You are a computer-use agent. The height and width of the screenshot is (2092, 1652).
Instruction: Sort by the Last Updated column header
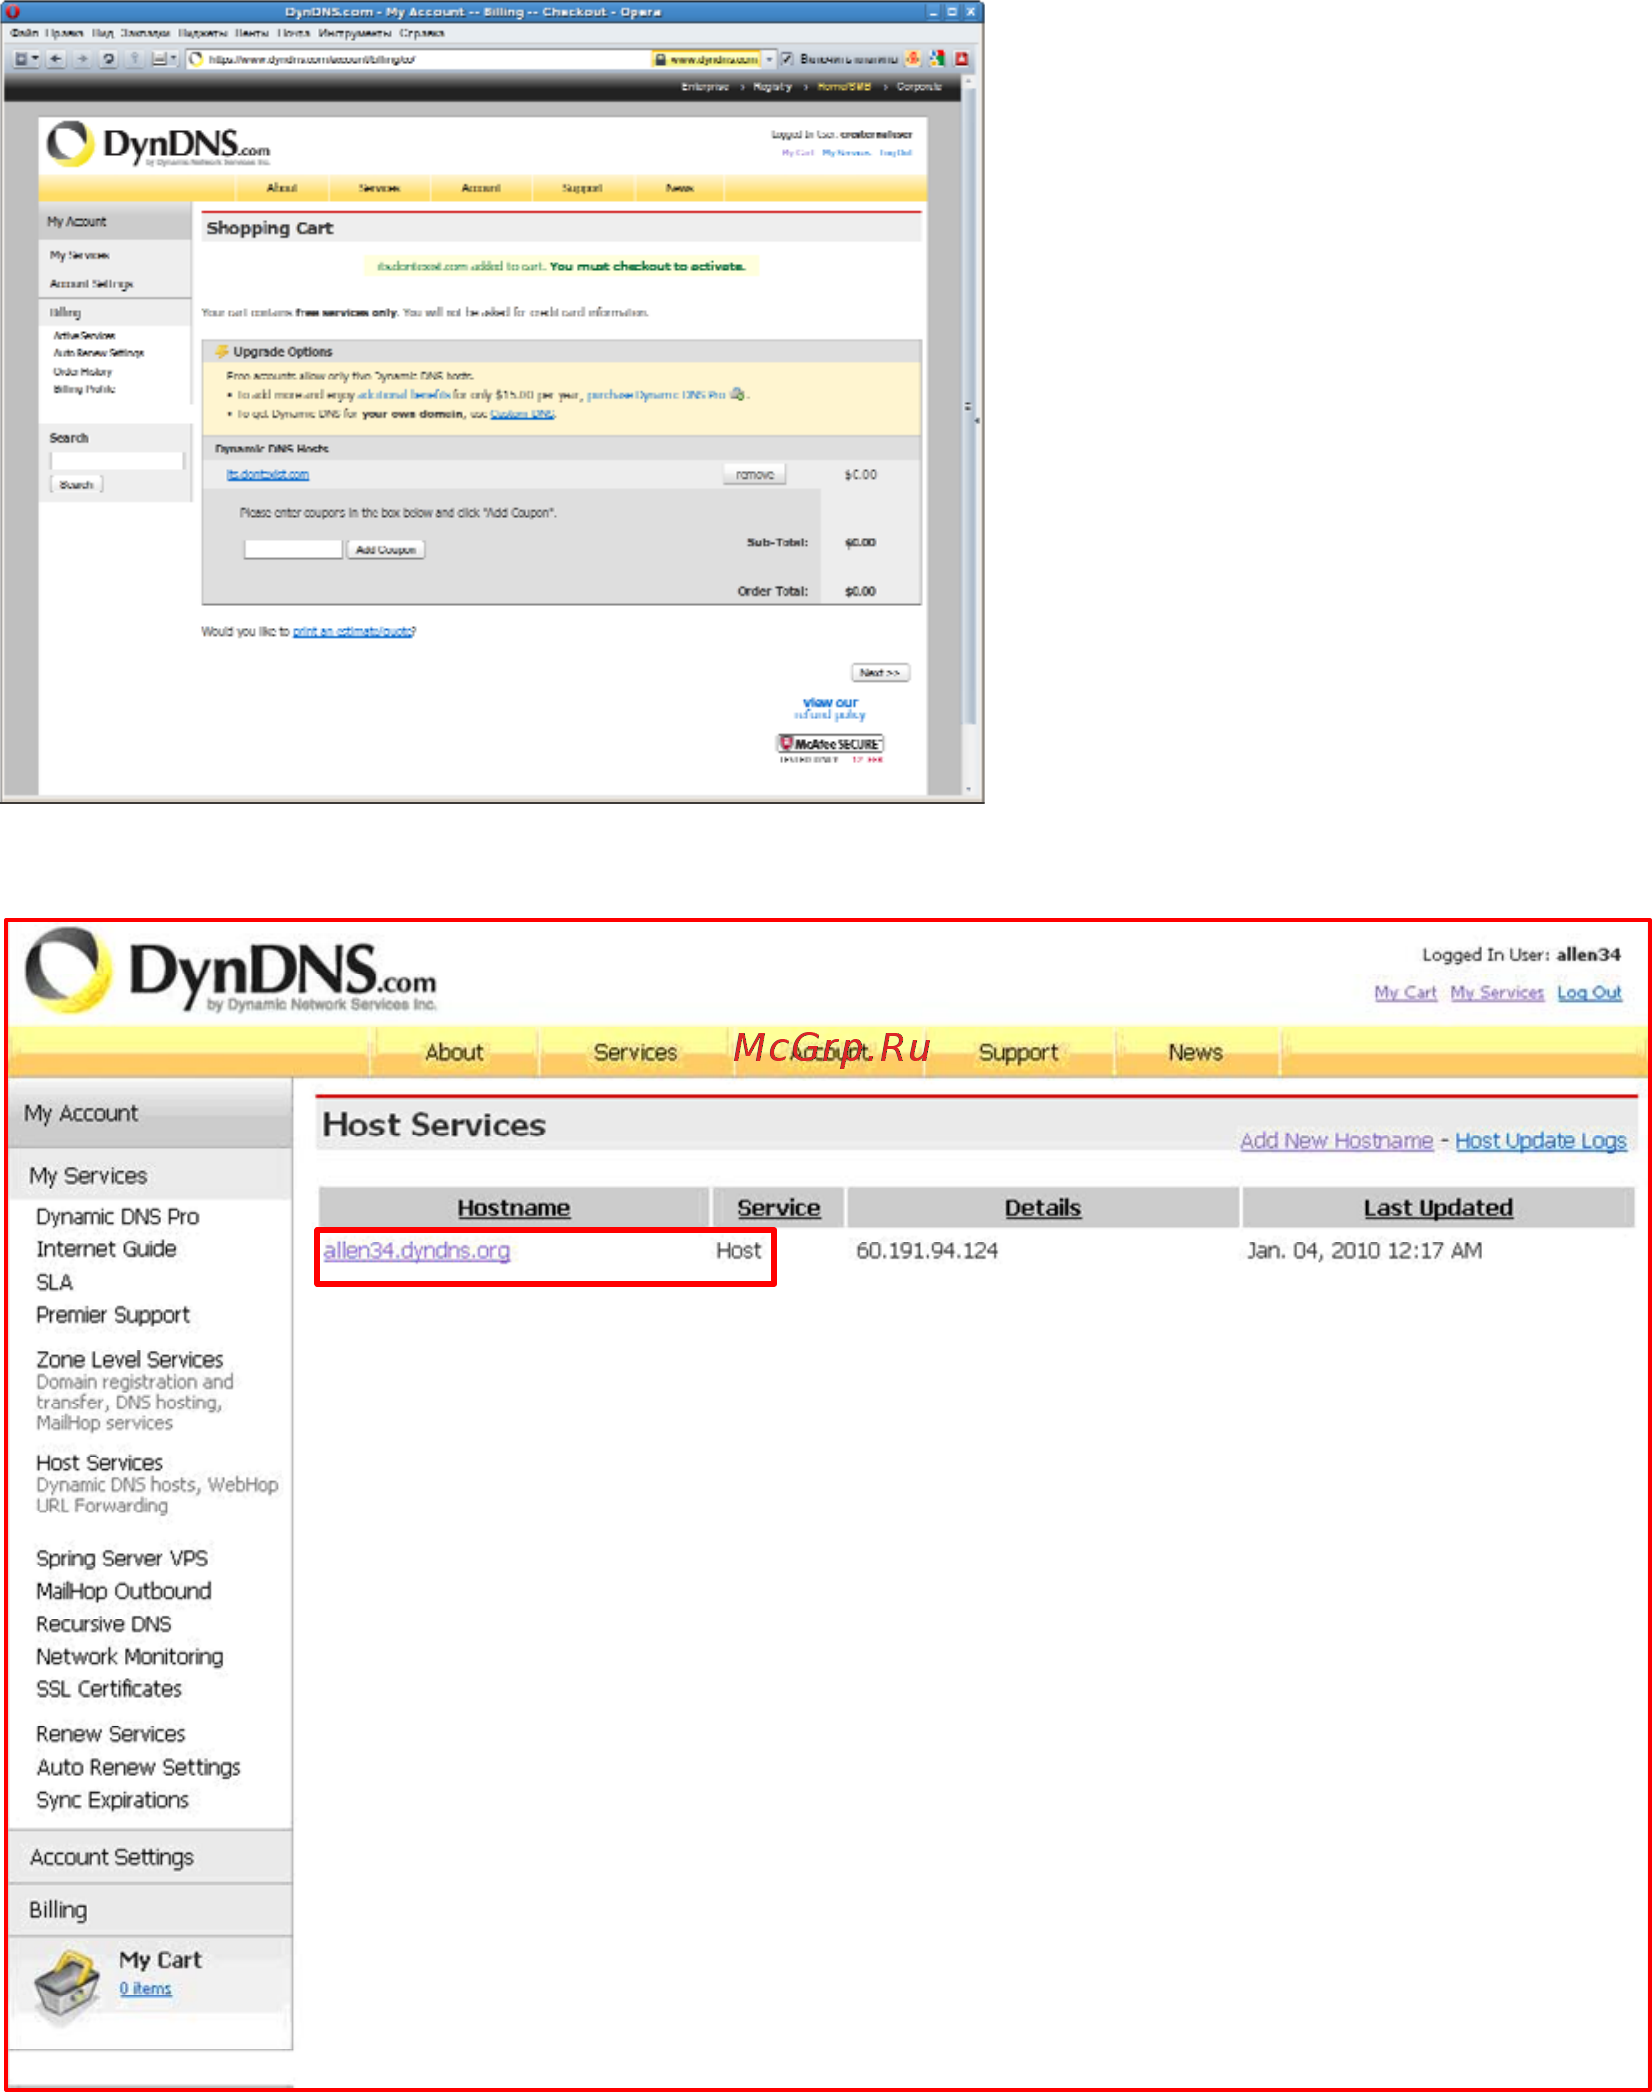pos(1438,1208)
